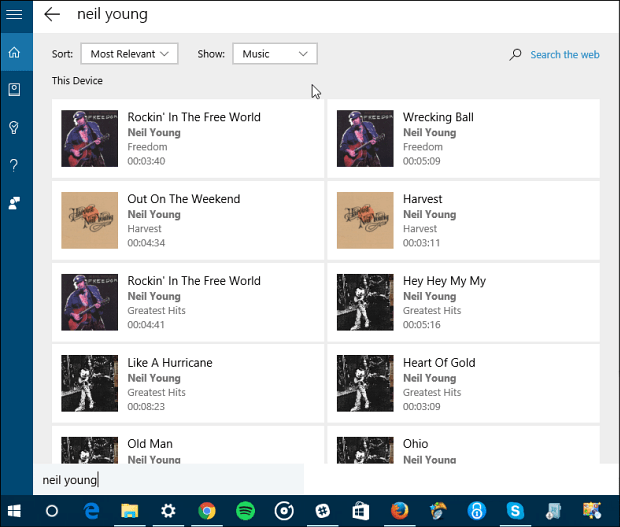Image resolution: width=620 pixels, height=527 pixels.
Task: Open File Explorer from taskbar
Action: click(x=130, y=511)
